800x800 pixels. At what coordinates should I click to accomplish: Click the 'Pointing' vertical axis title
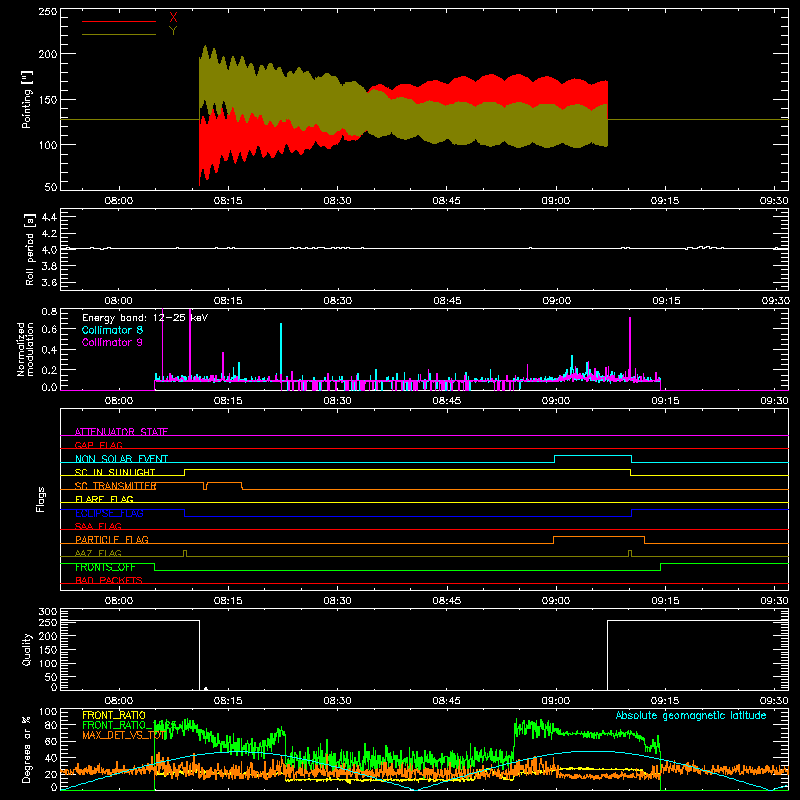click(27, 99)
